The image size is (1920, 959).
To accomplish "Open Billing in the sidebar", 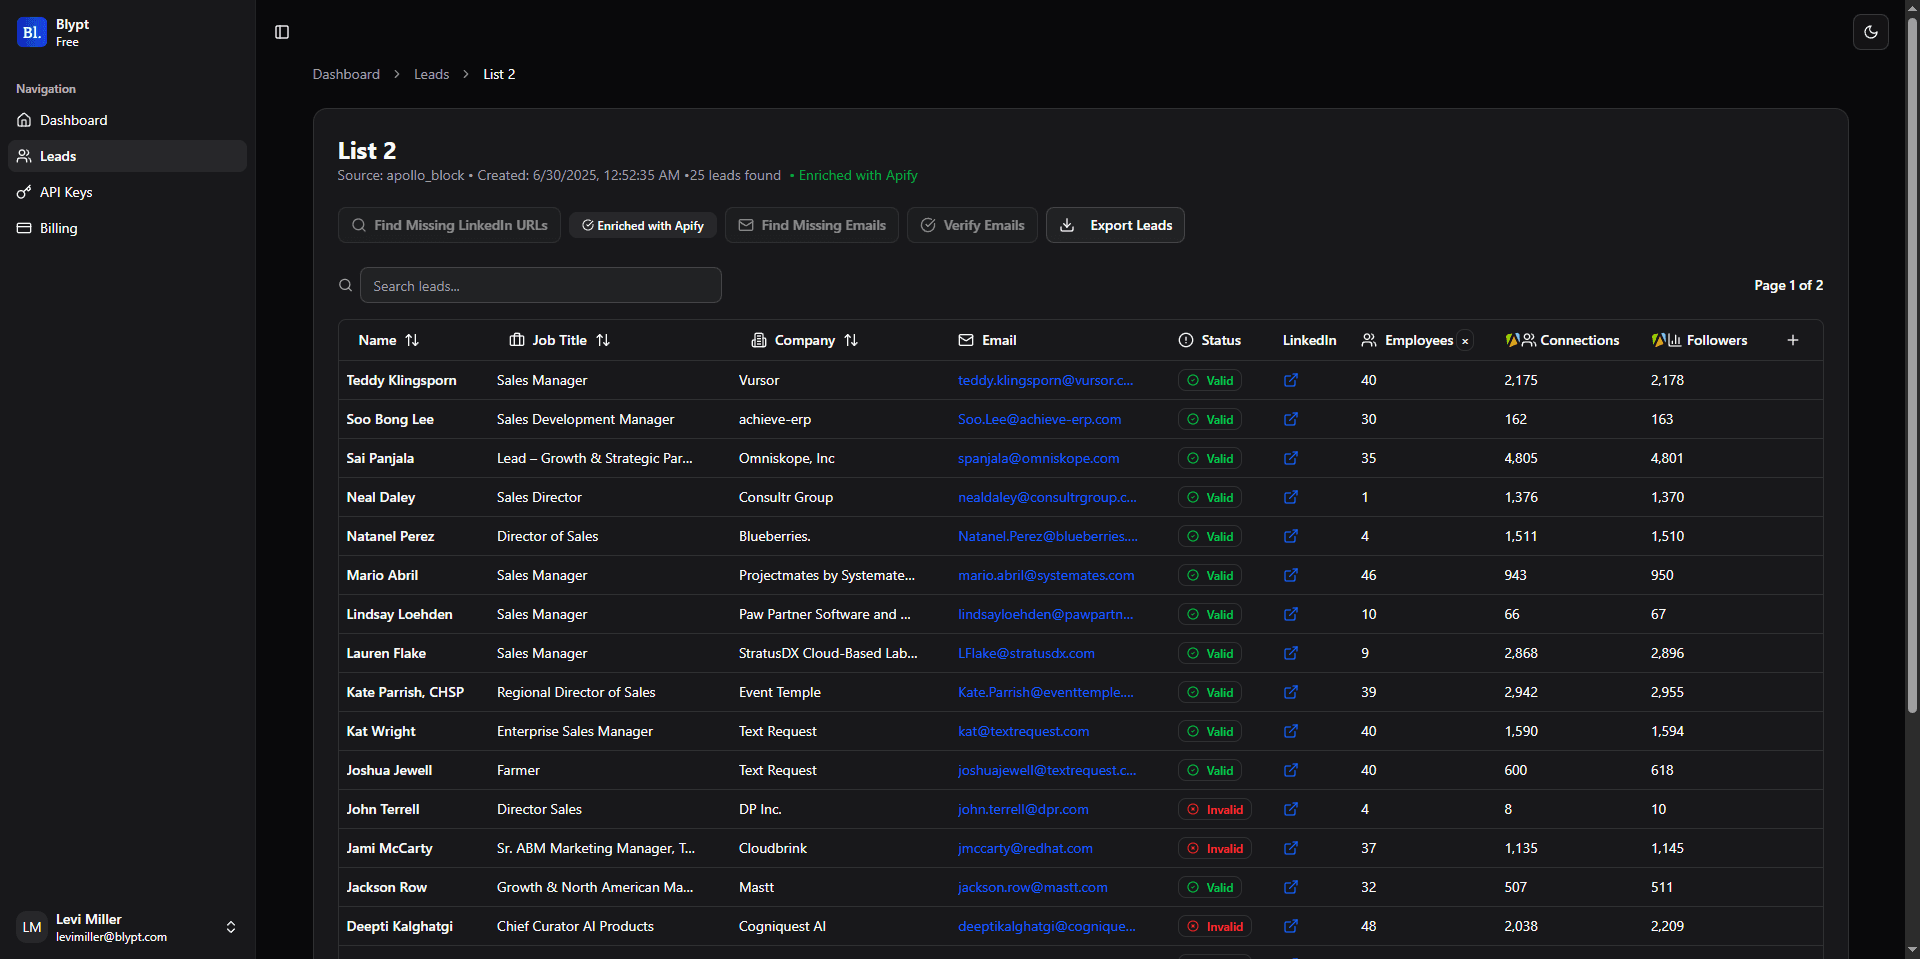I will pyautogui.click(x=127, y=228).
